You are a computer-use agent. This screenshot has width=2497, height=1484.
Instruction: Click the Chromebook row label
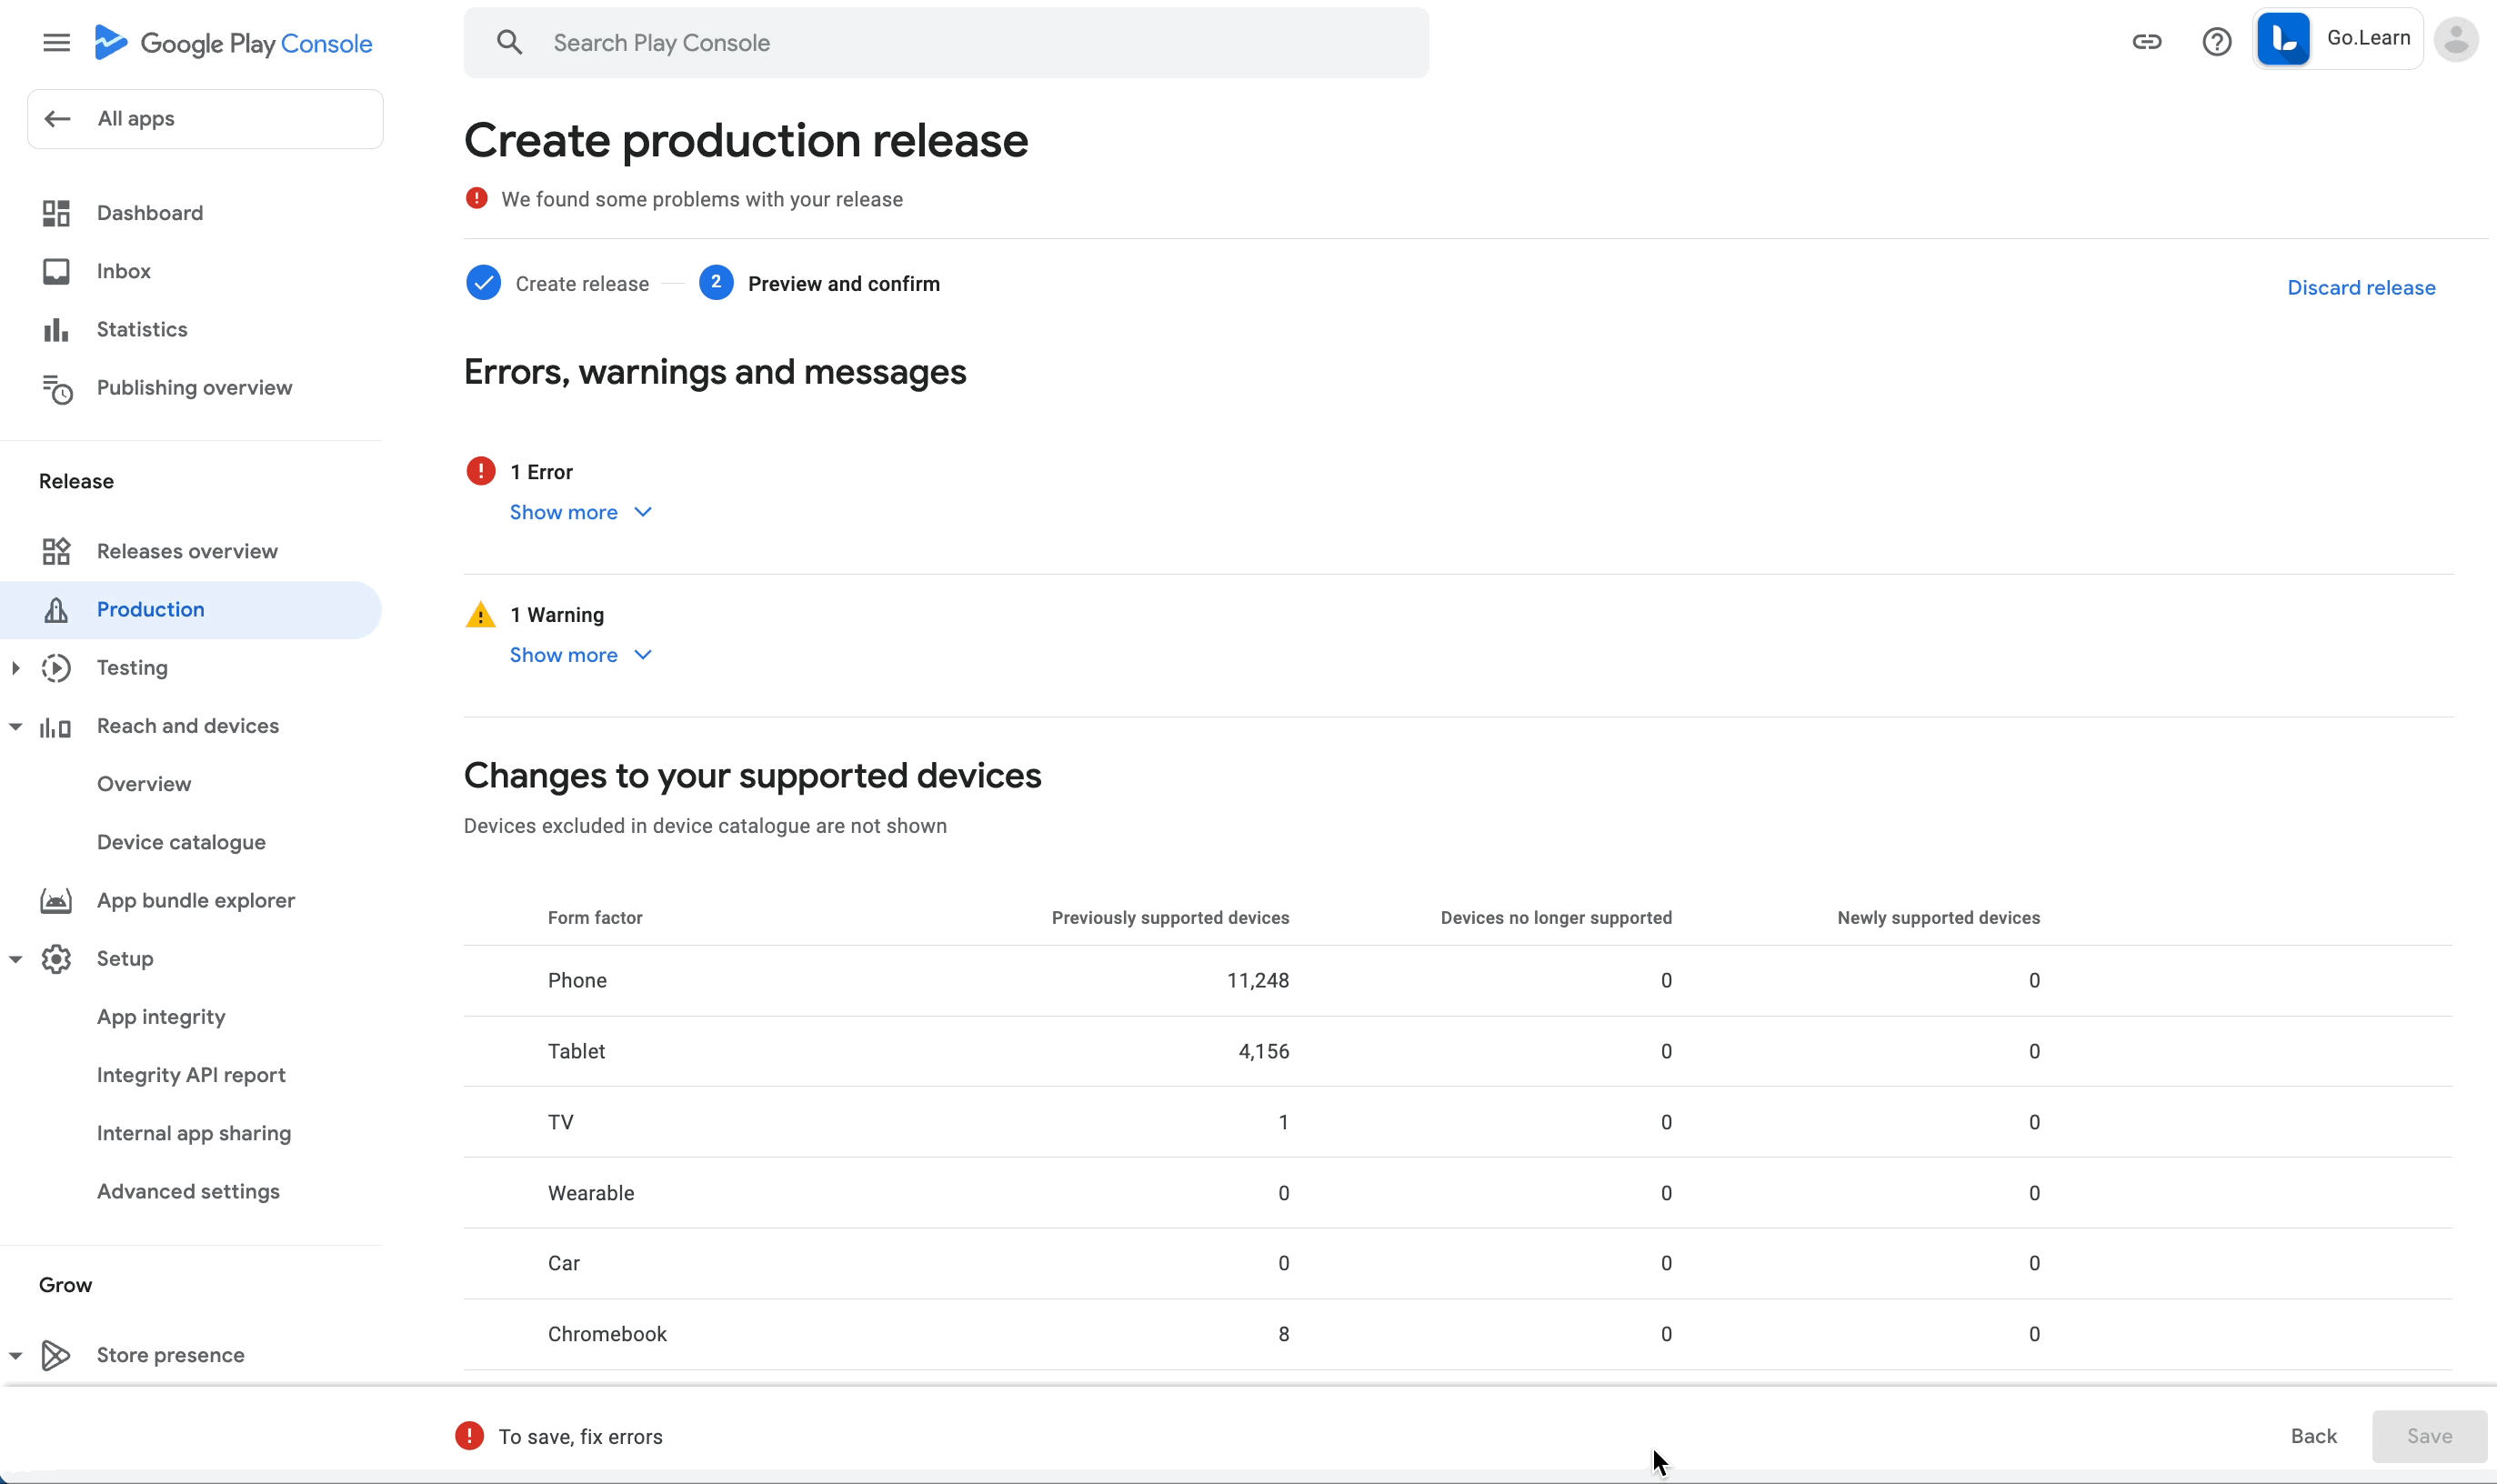click(607, 1334)
